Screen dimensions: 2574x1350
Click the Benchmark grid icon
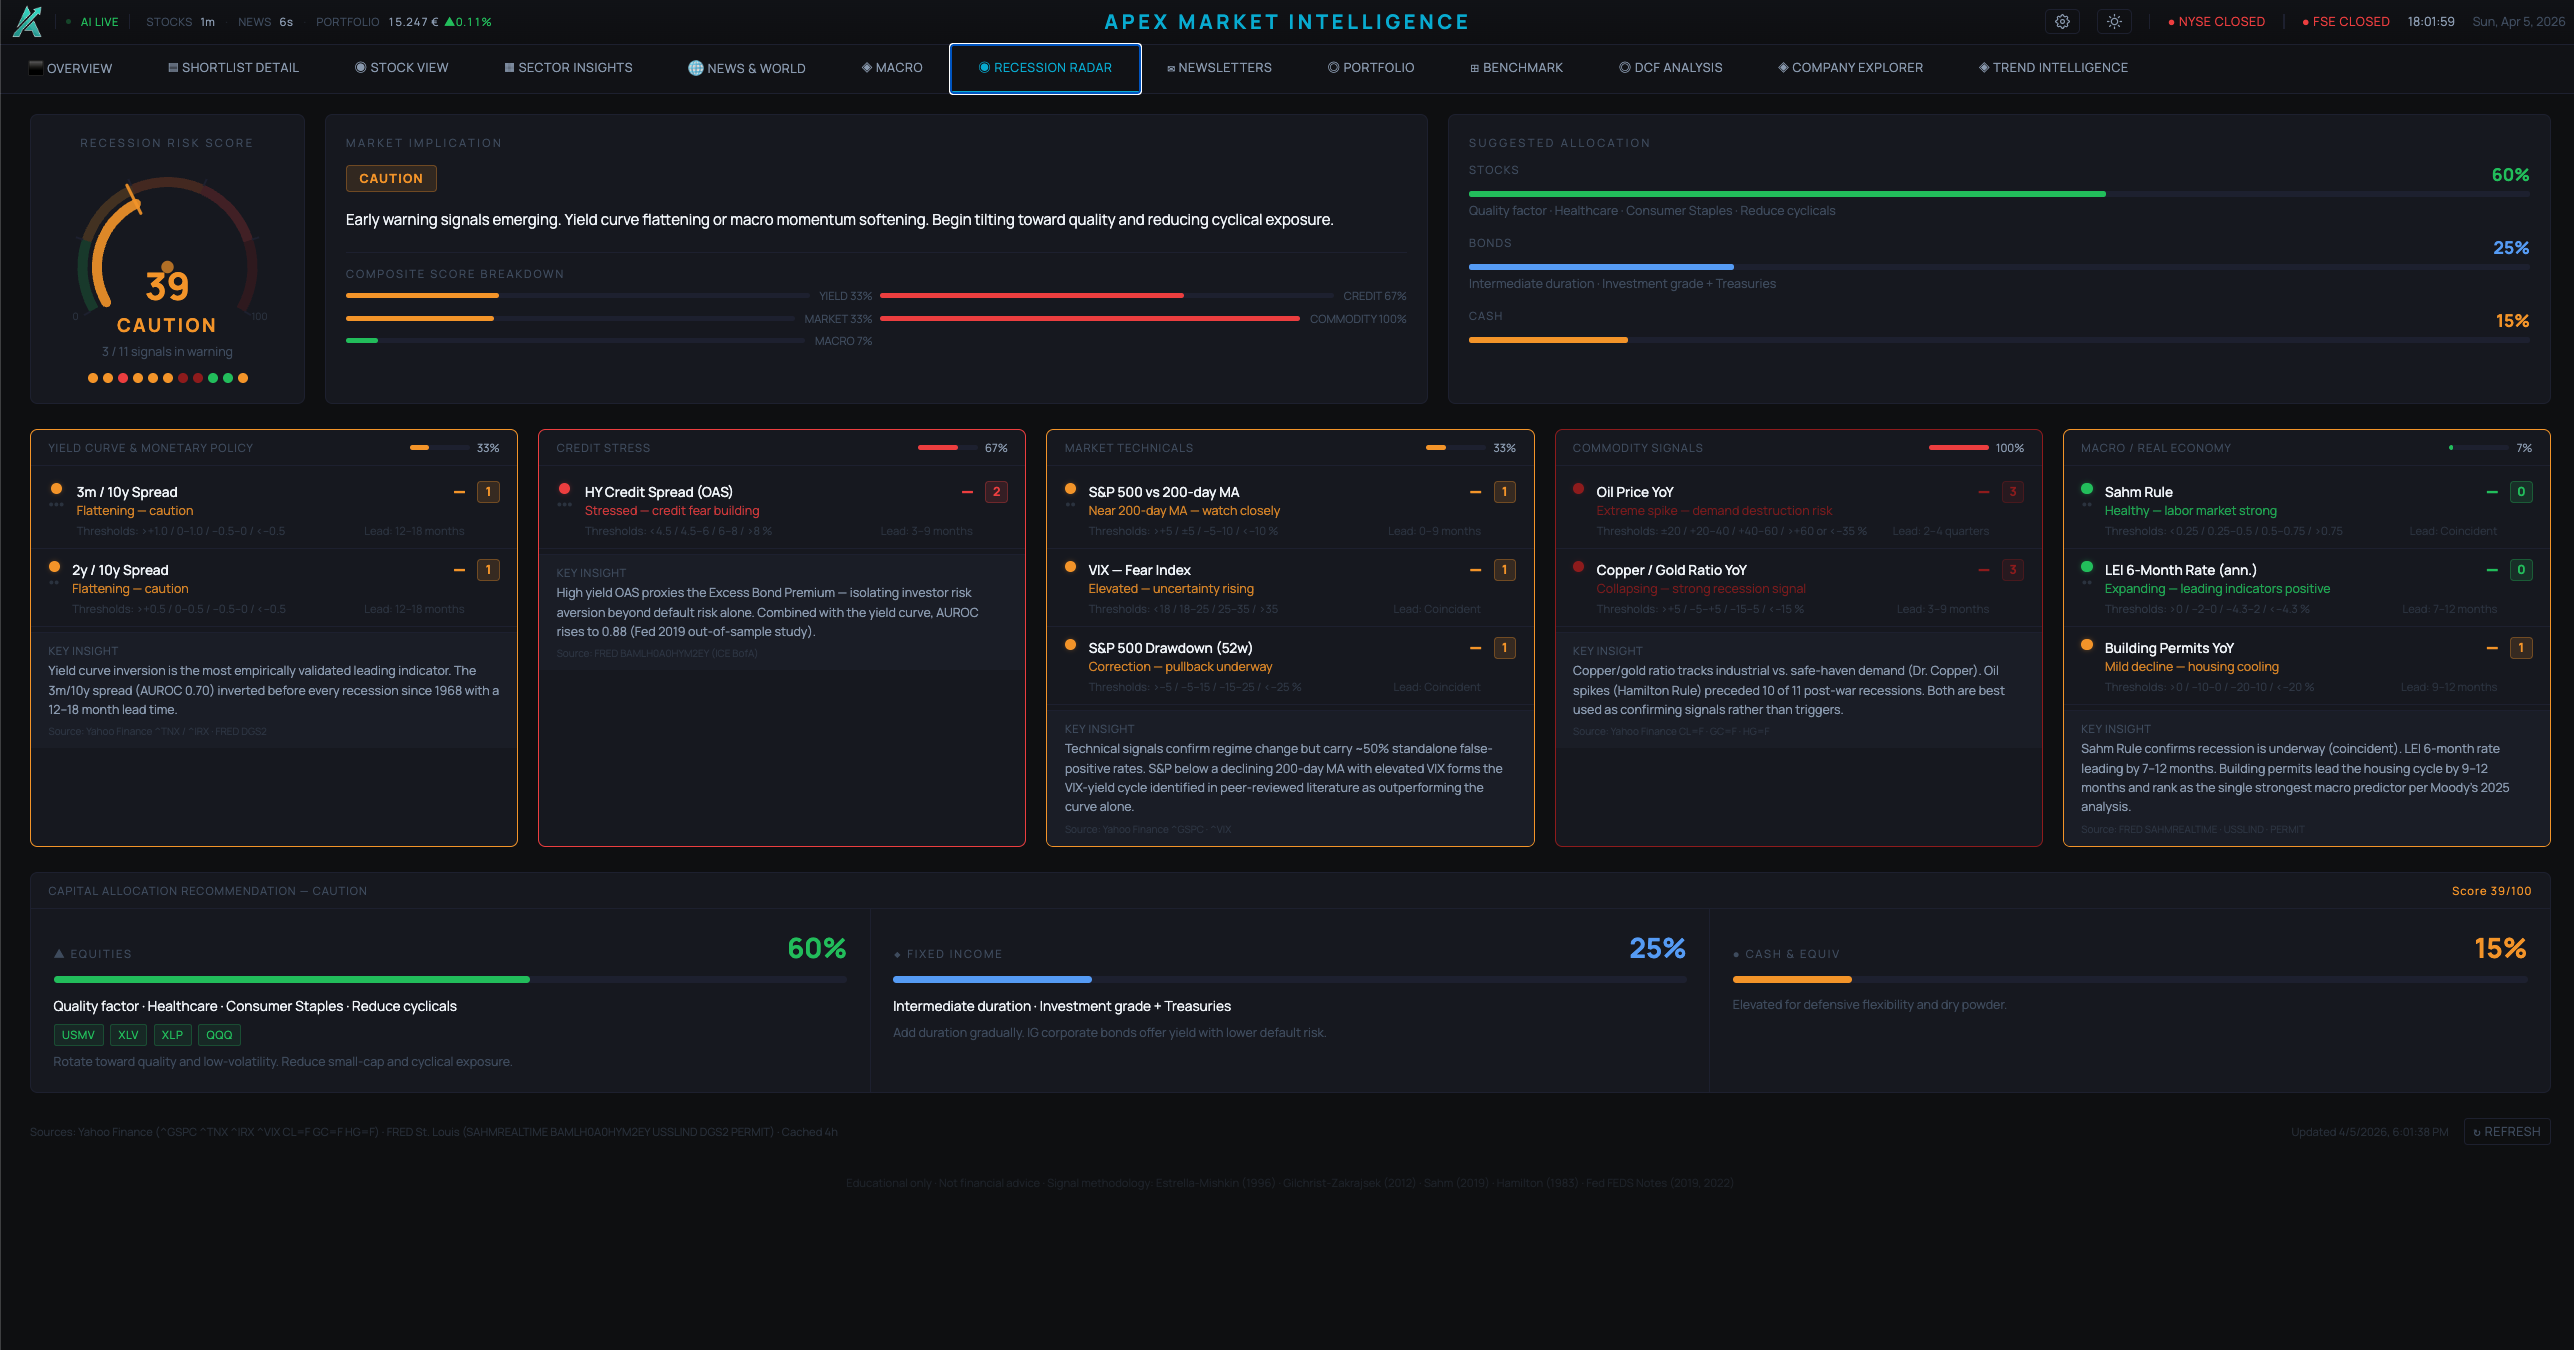1474,68
